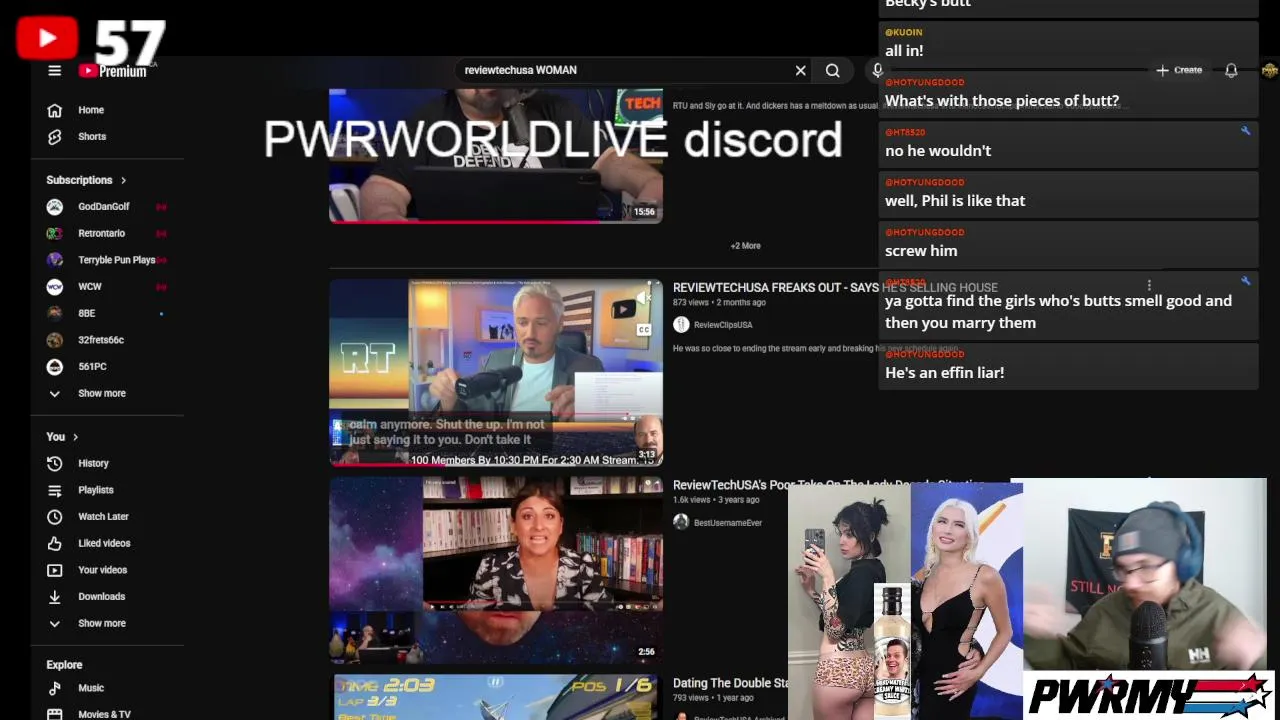The height and width of the screenshot is (720, 1280).
Task: Toggle closed captions on thumbnail preview
Action: 644,330
